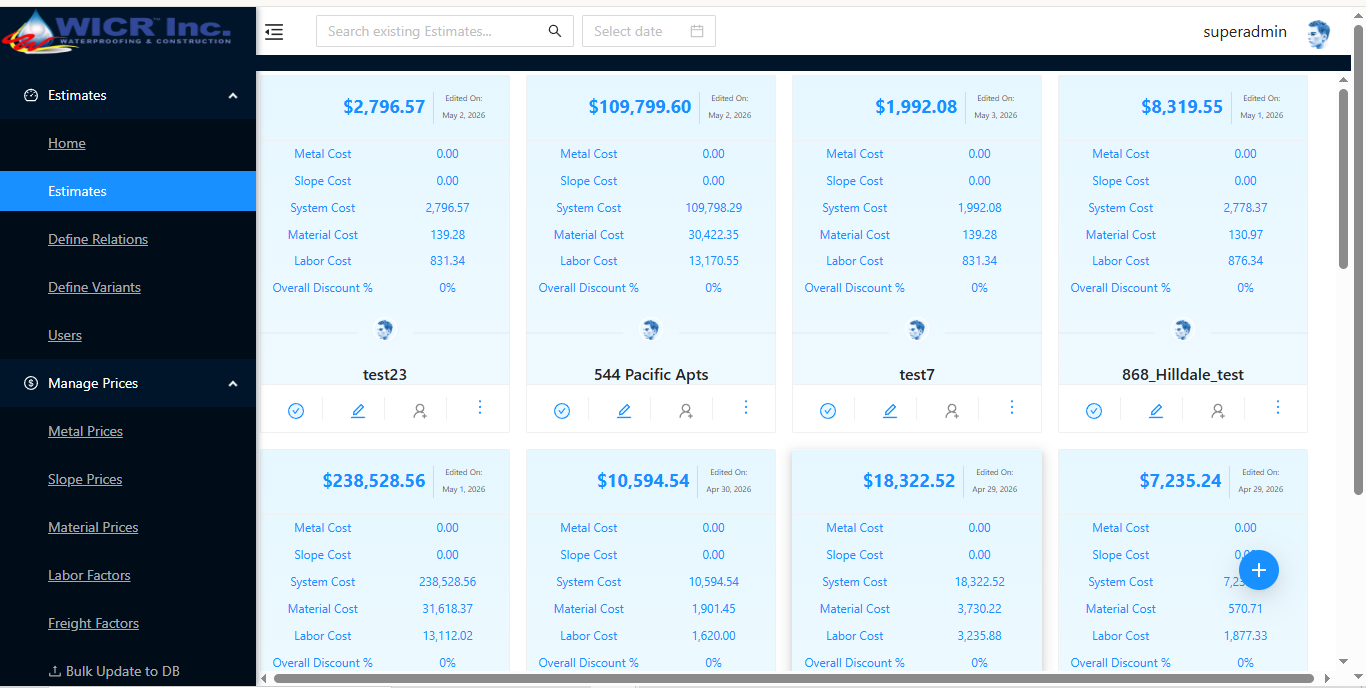Open Freight Factors page

tap(93, 623)
